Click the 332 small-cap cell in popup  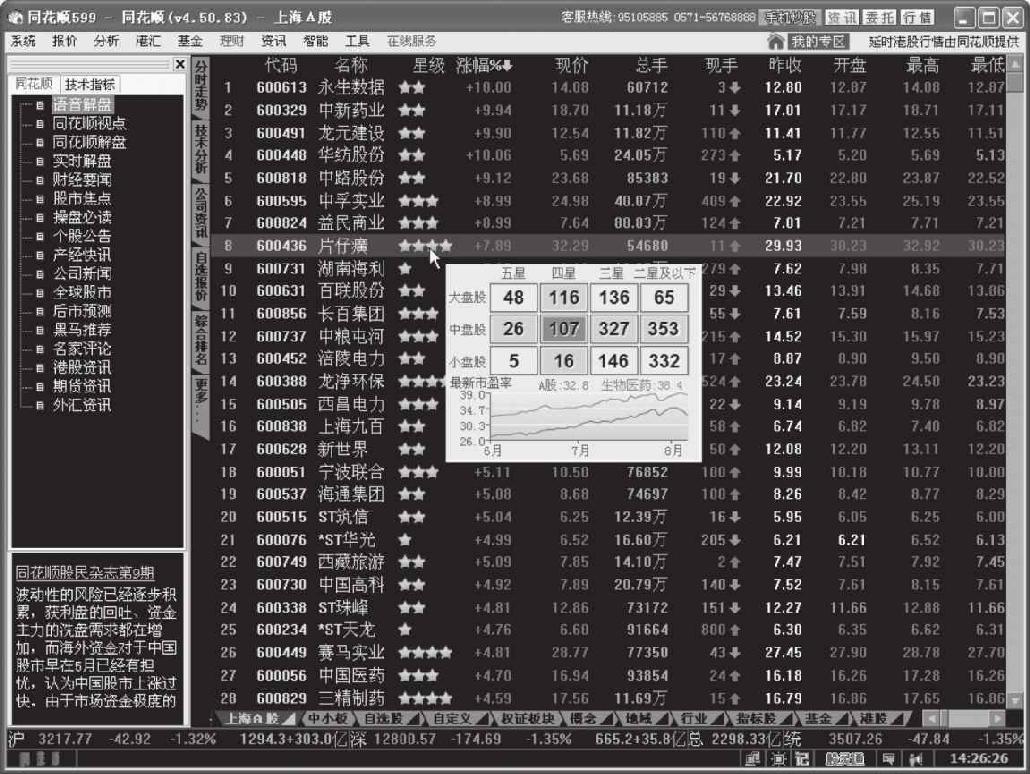tap(664, 361)
